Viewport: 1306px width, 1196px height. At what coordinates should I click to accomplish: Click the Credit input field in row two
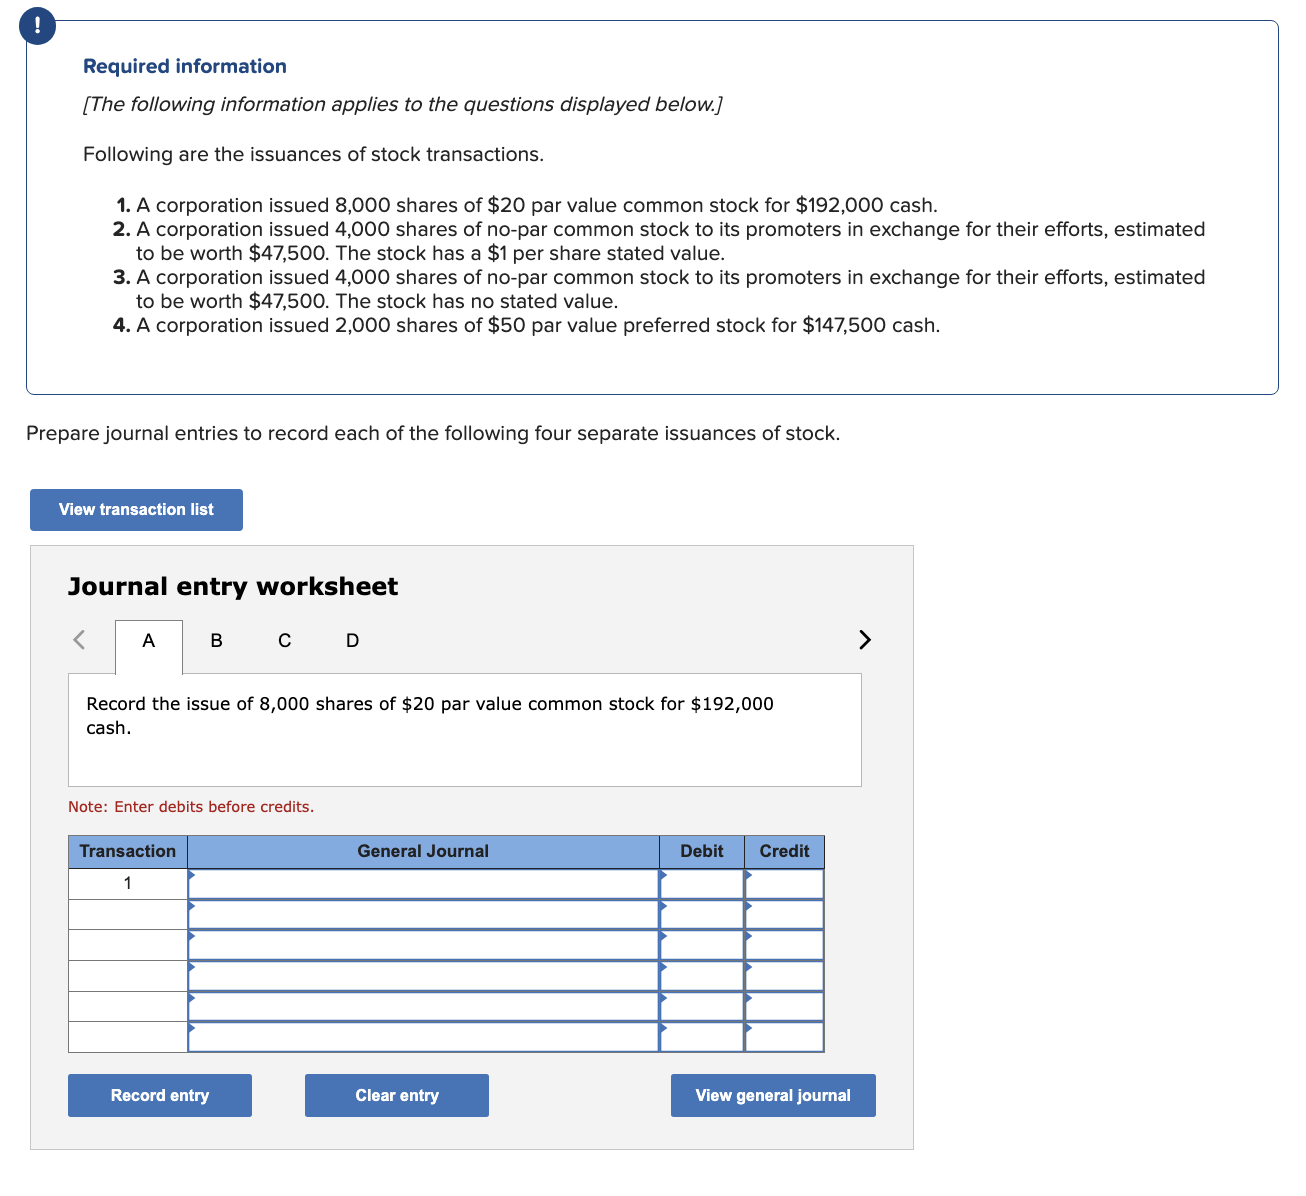[x=785, y=914]
